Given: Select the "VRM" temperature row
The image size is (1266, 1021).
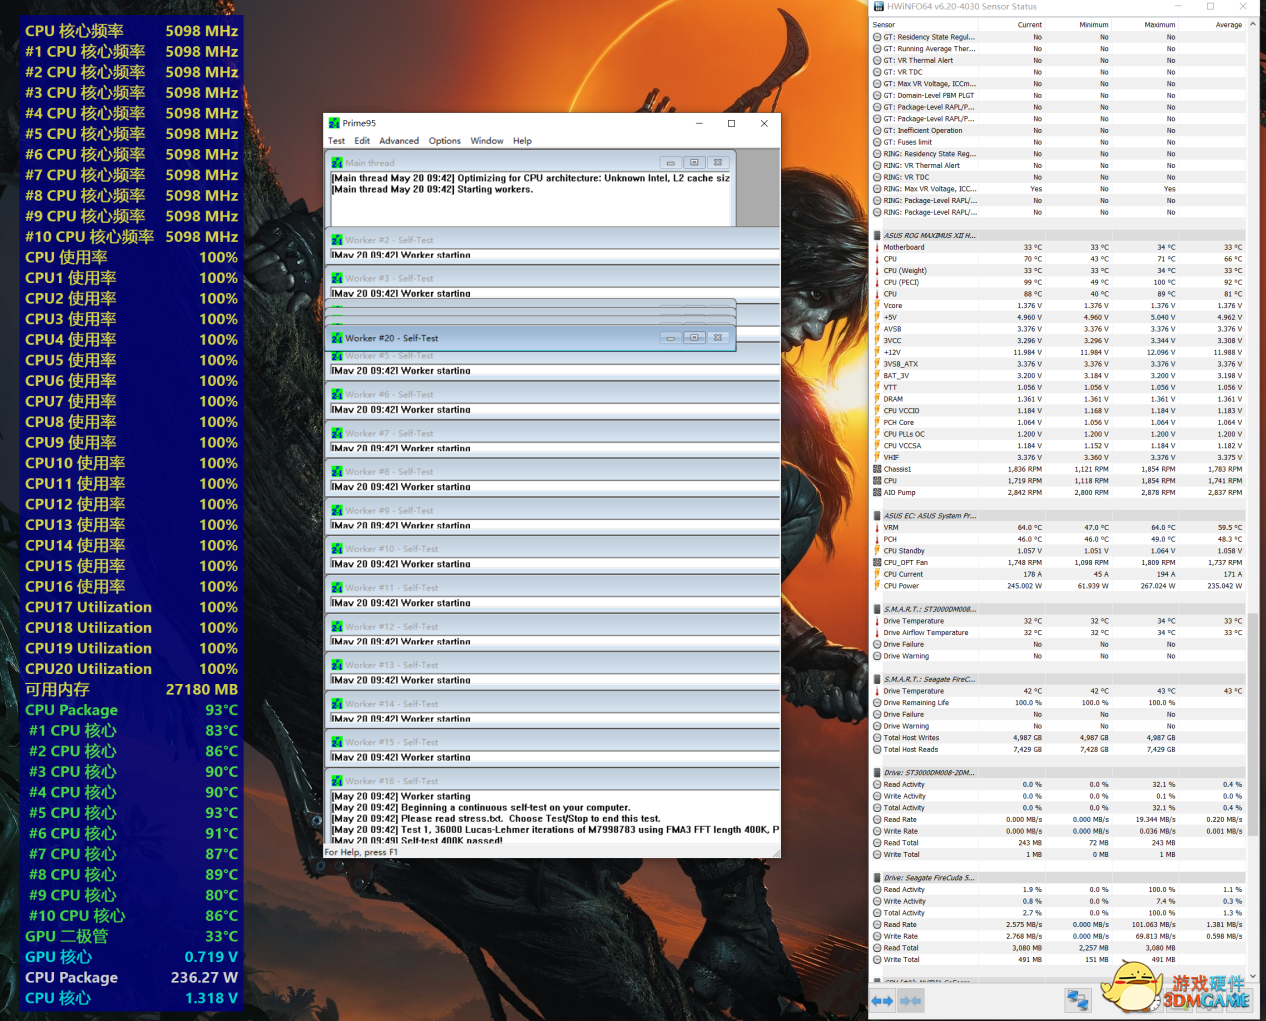Looking at the screenshot, I should (1058, 527).
